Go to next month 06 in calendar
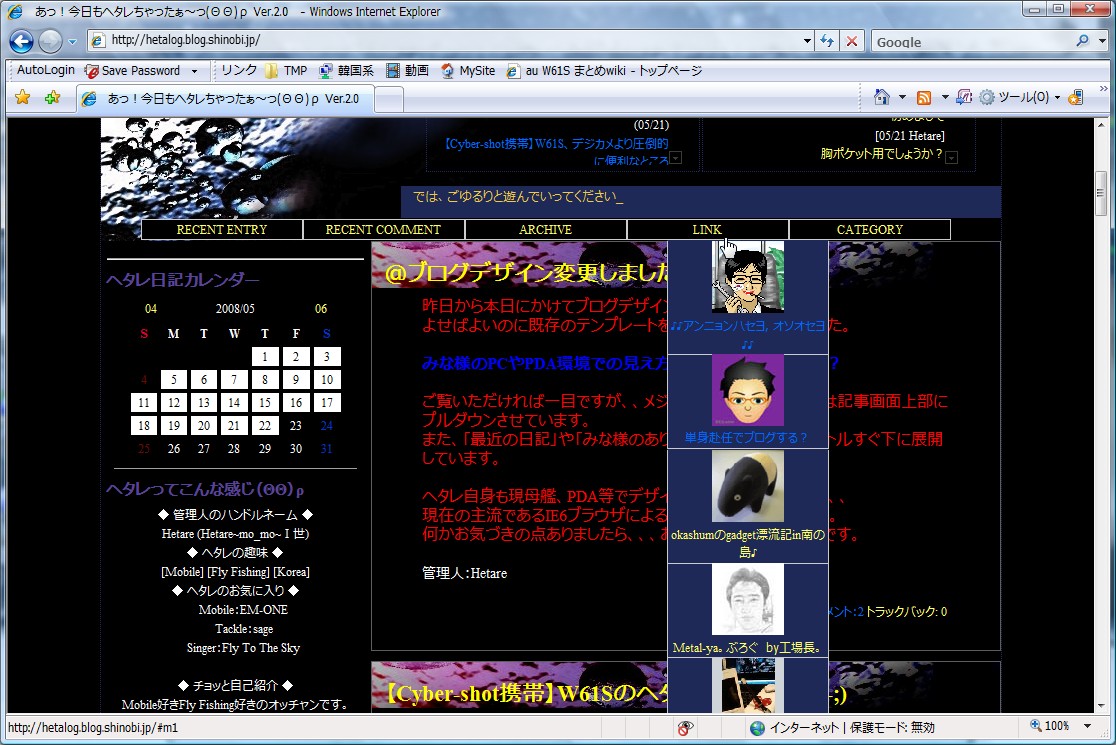Screen dimensions: 1116x745 click(x=321, y=309)
